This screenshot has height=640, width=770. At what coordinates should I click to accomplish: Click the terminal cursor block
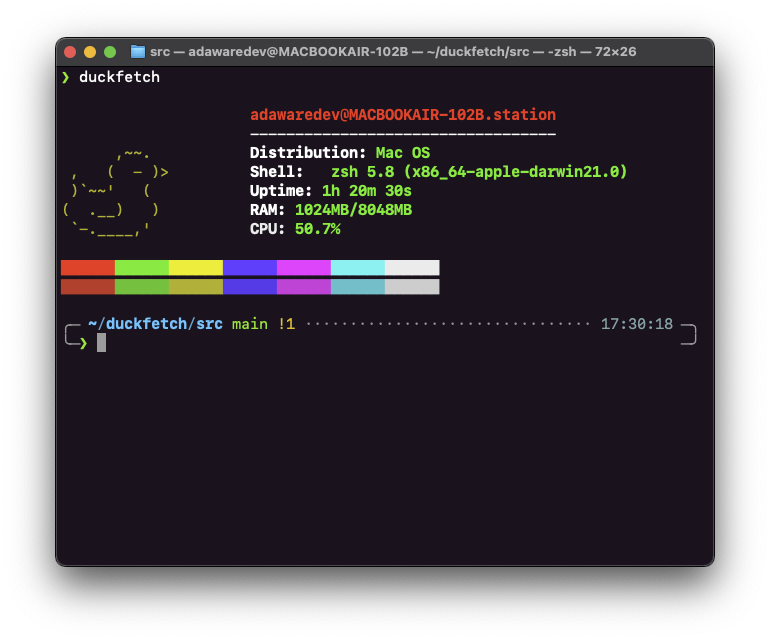[101, 342]
